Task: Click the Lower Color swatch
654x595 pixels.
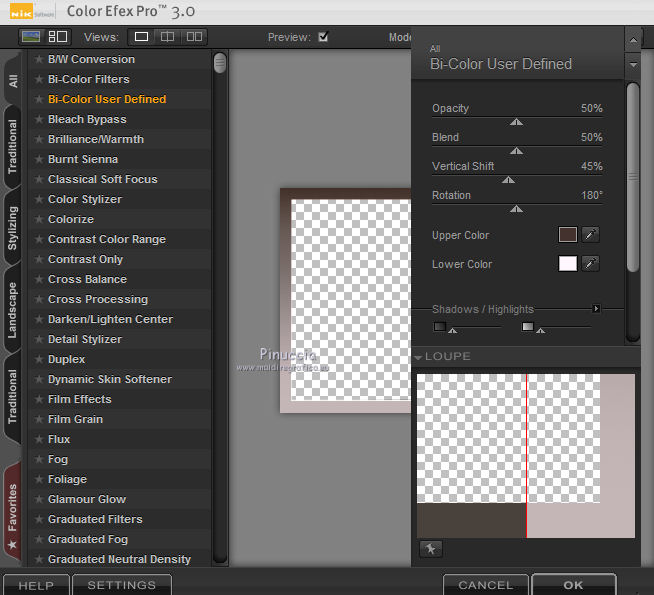Action: pos(568,264)
